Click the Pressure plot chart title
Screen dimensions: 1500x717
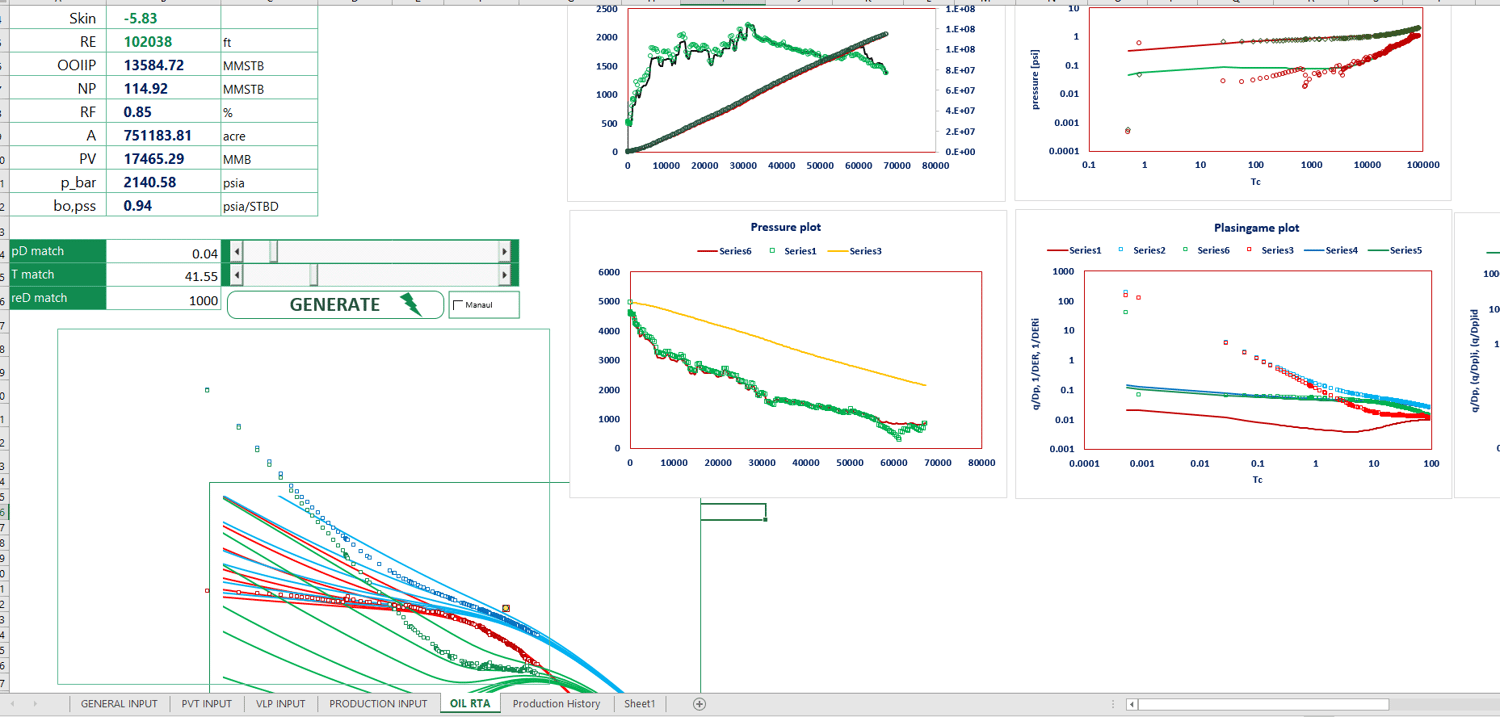(x=786, y=228)
